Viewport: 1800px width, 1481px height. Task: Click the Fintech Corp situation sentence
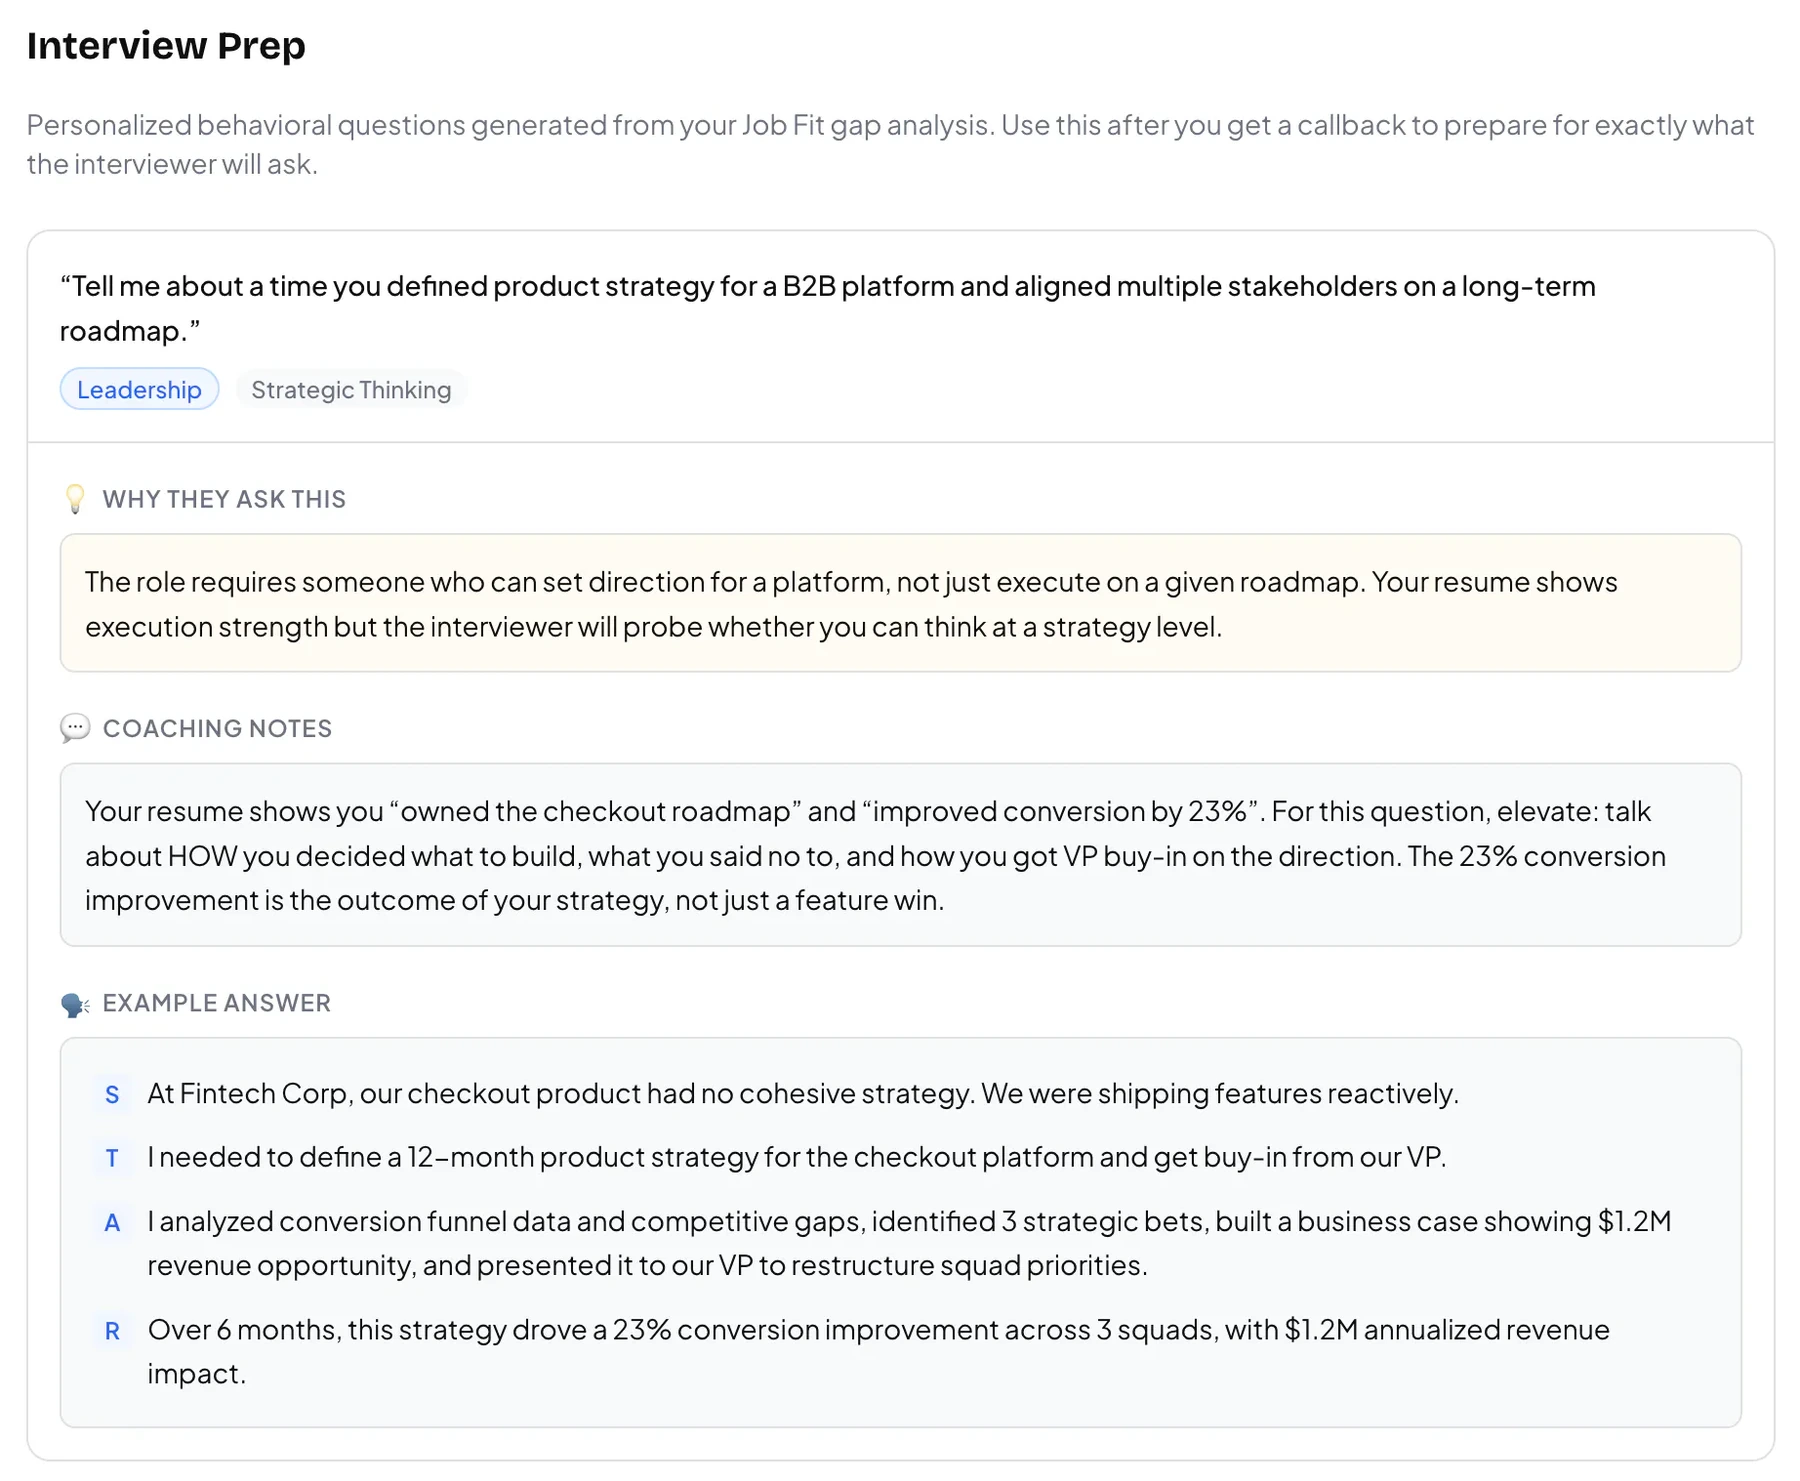(803, 1094)
